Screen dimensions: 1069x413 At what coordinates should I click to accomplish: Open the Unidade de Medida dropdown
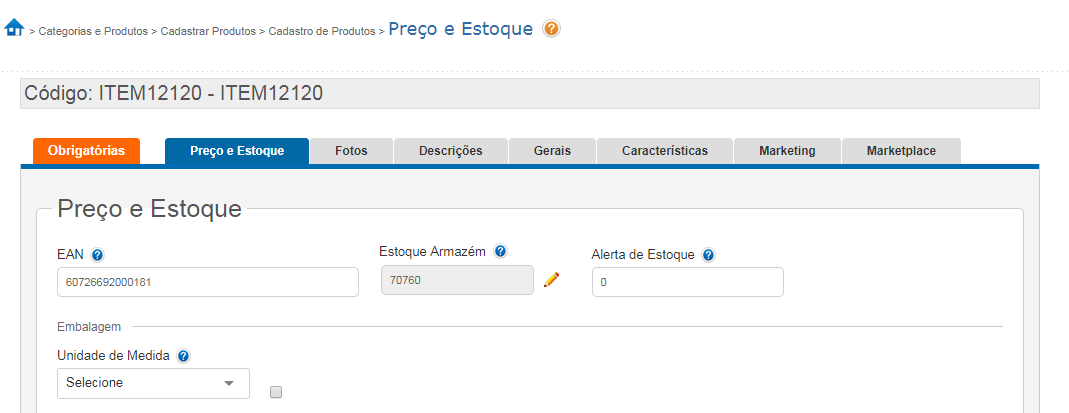pyautogui.click(x=153, y=383)
